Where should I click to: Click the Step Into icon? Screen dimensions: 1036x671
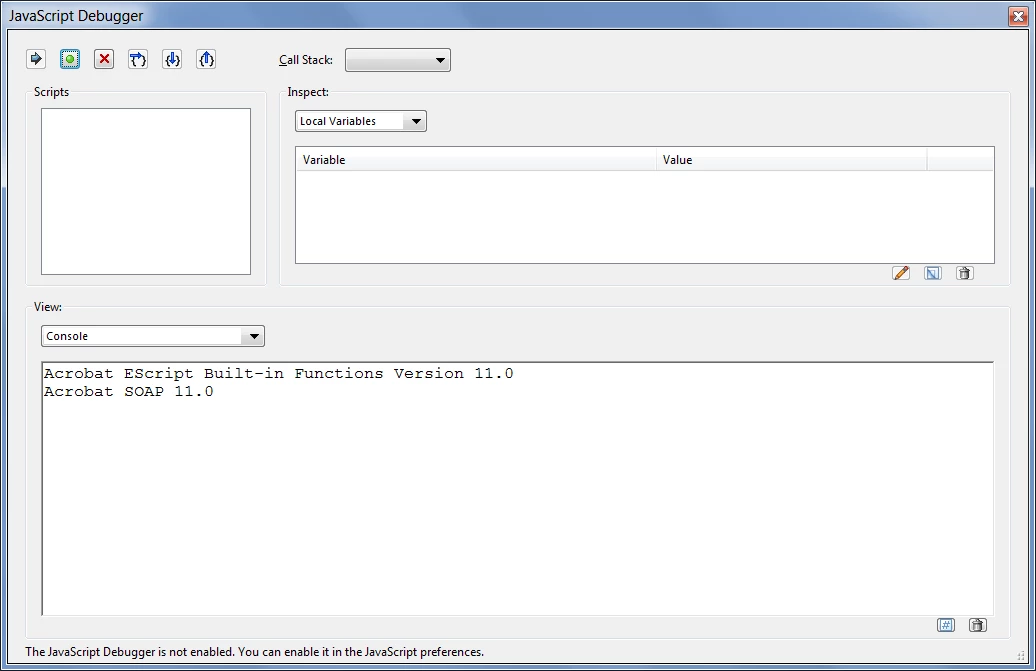(x=172, y=59)
